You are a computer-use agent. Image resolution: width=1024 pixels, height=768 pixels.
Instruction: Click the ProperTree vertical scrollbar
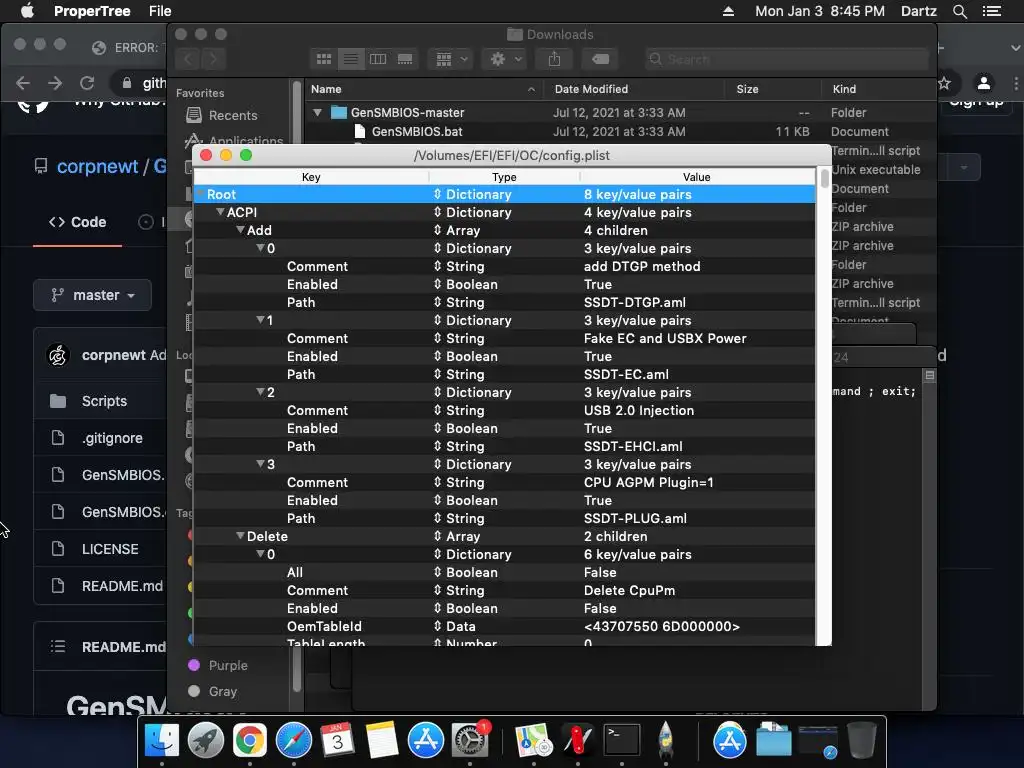[x=824, y=178]
